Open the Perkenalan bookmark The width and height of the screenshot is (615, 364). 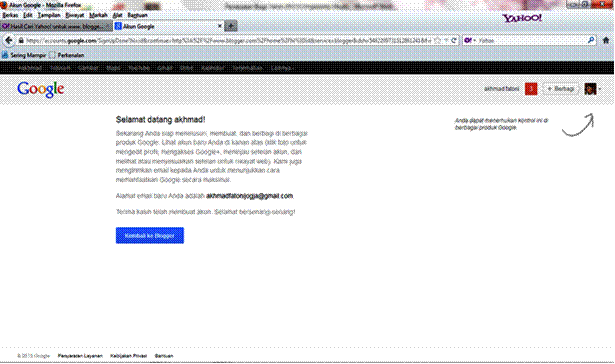point(67,55)
